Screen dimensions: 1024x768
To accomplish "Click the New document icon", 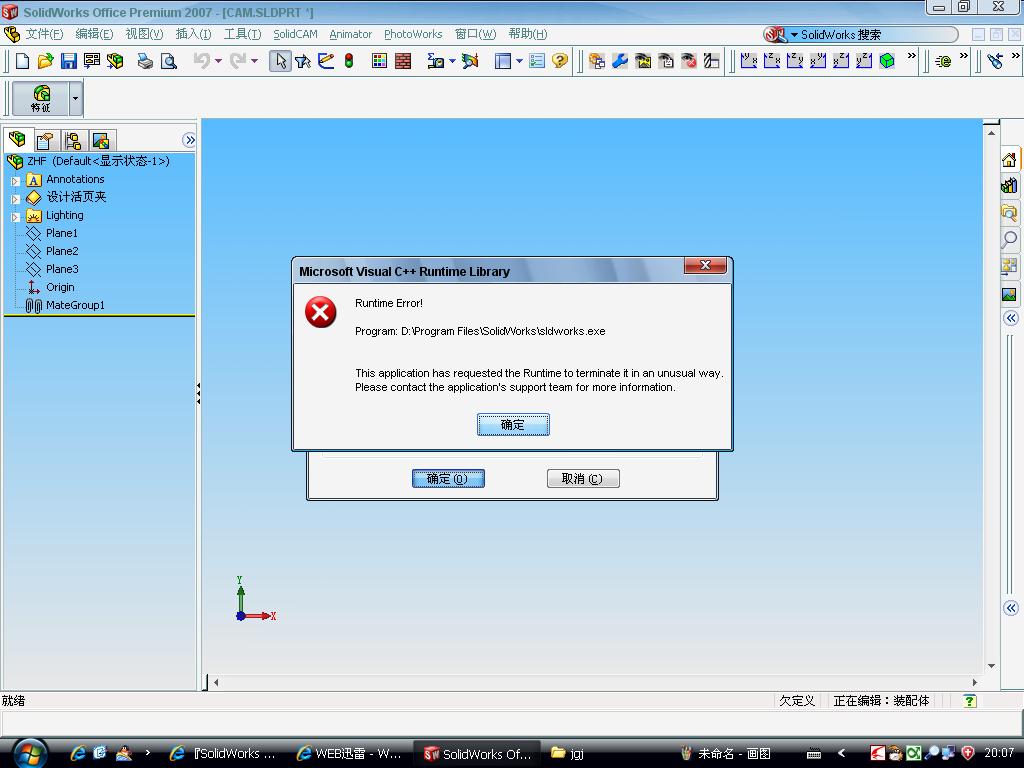I will click(x=22, y=61).
